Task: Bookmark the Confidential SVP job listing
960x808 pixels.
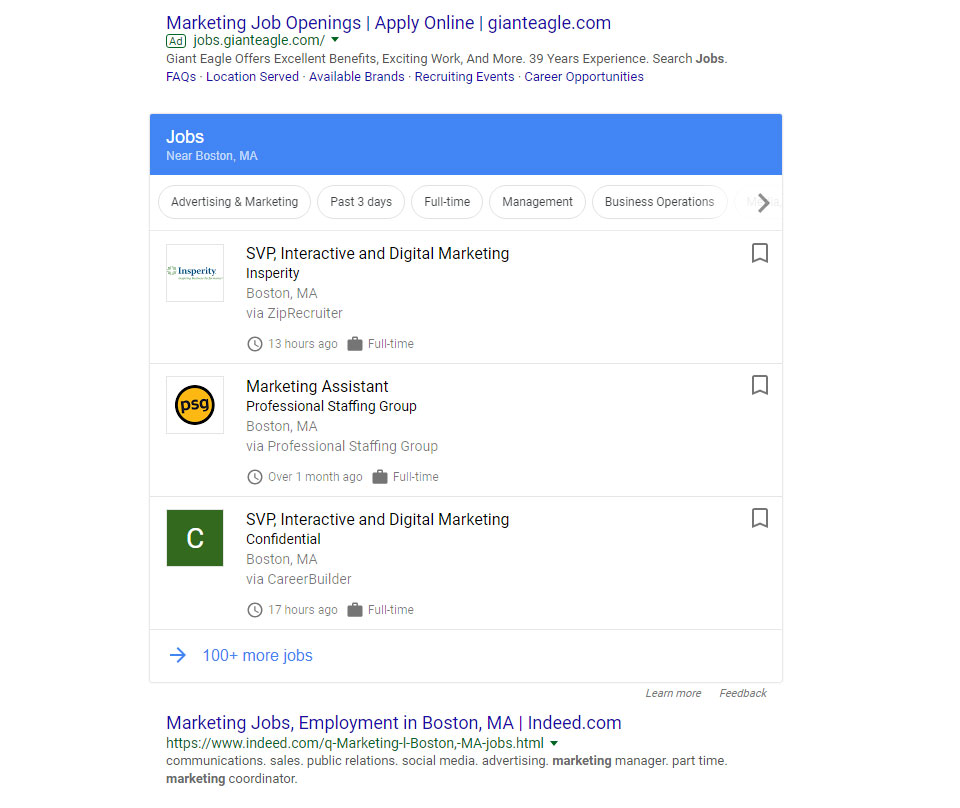Action: pos(759,518)
